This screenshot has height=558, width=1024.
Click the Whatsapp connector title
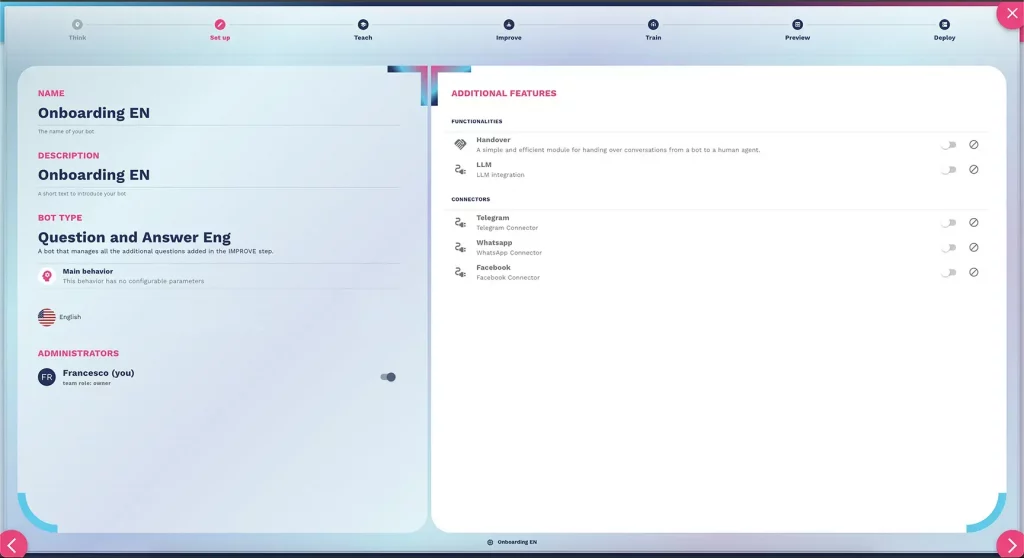[494, 242]
